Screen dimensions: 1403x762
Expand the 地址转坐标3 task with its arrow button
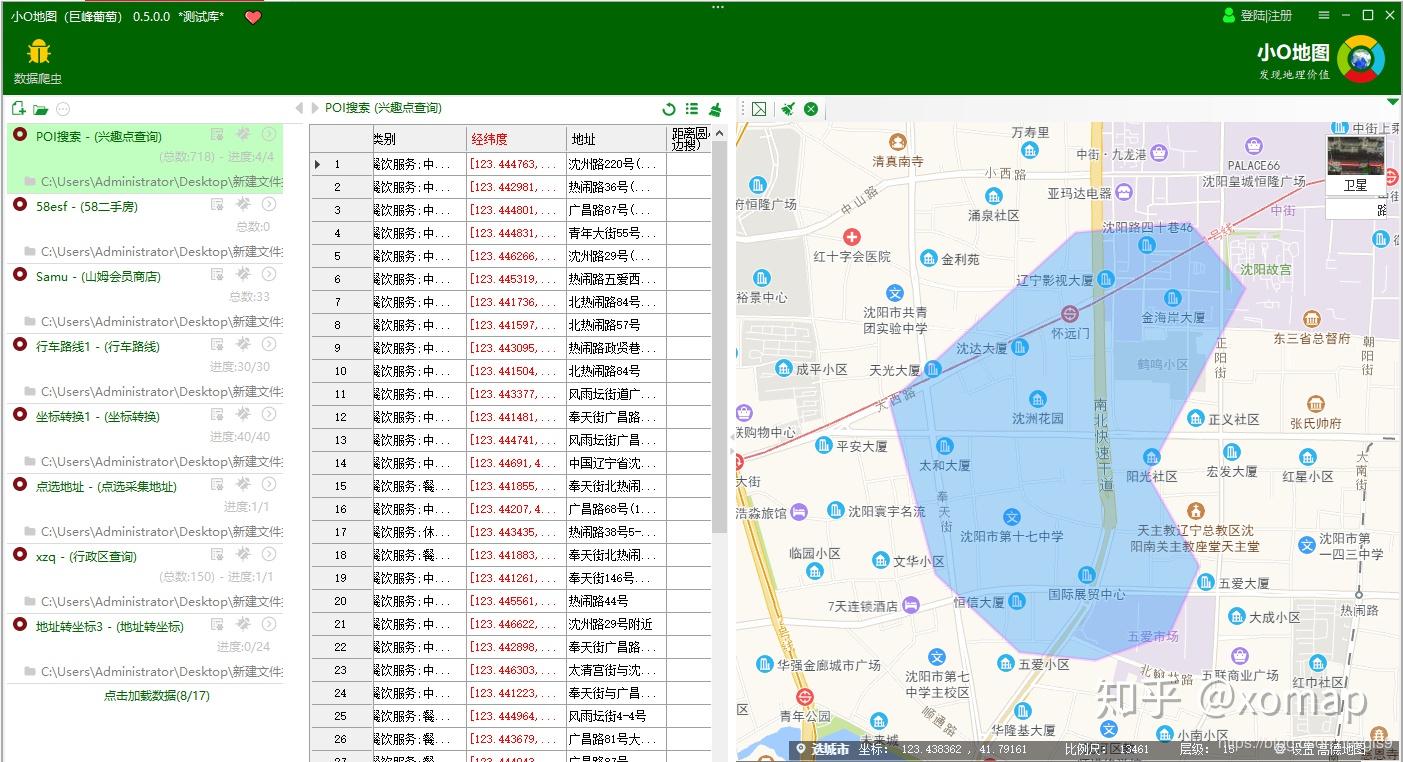(x=269, y=624)
